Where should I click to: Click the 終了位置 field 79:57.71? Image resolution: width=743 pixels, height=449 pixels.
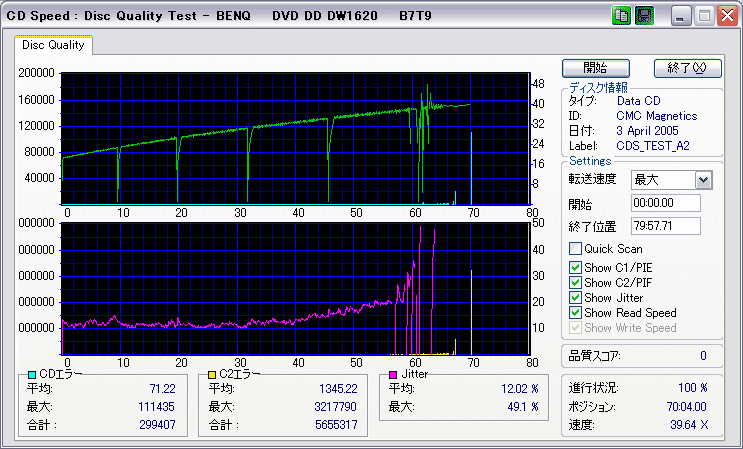(666, 226)
